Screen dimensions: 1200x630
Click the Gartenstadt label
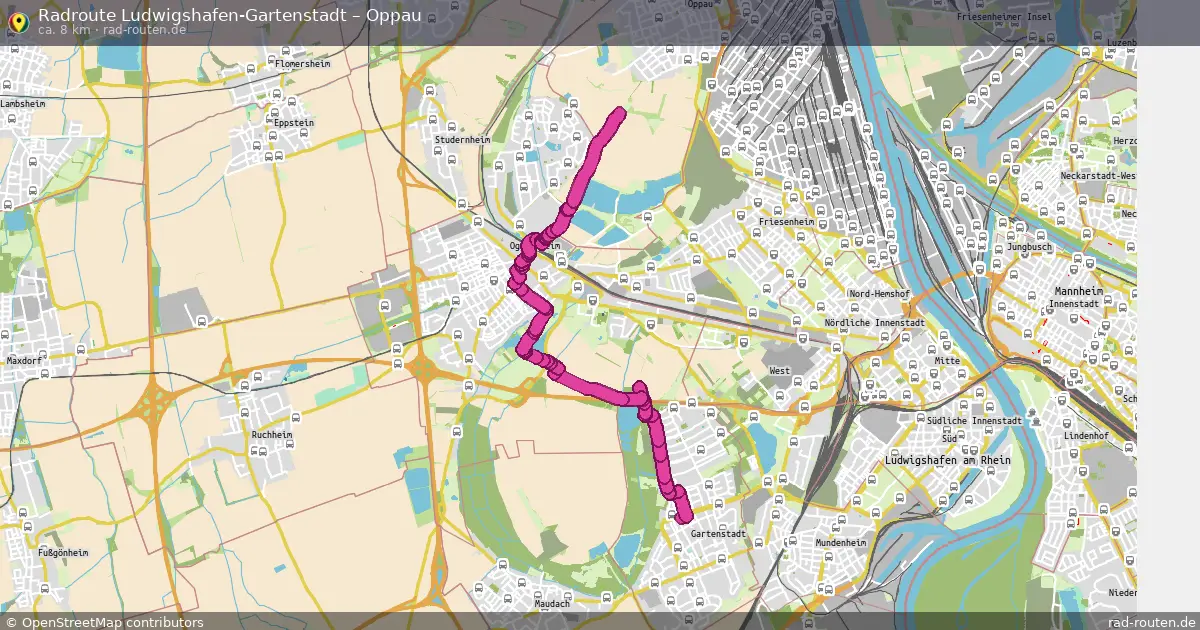(x=718, y=534)
